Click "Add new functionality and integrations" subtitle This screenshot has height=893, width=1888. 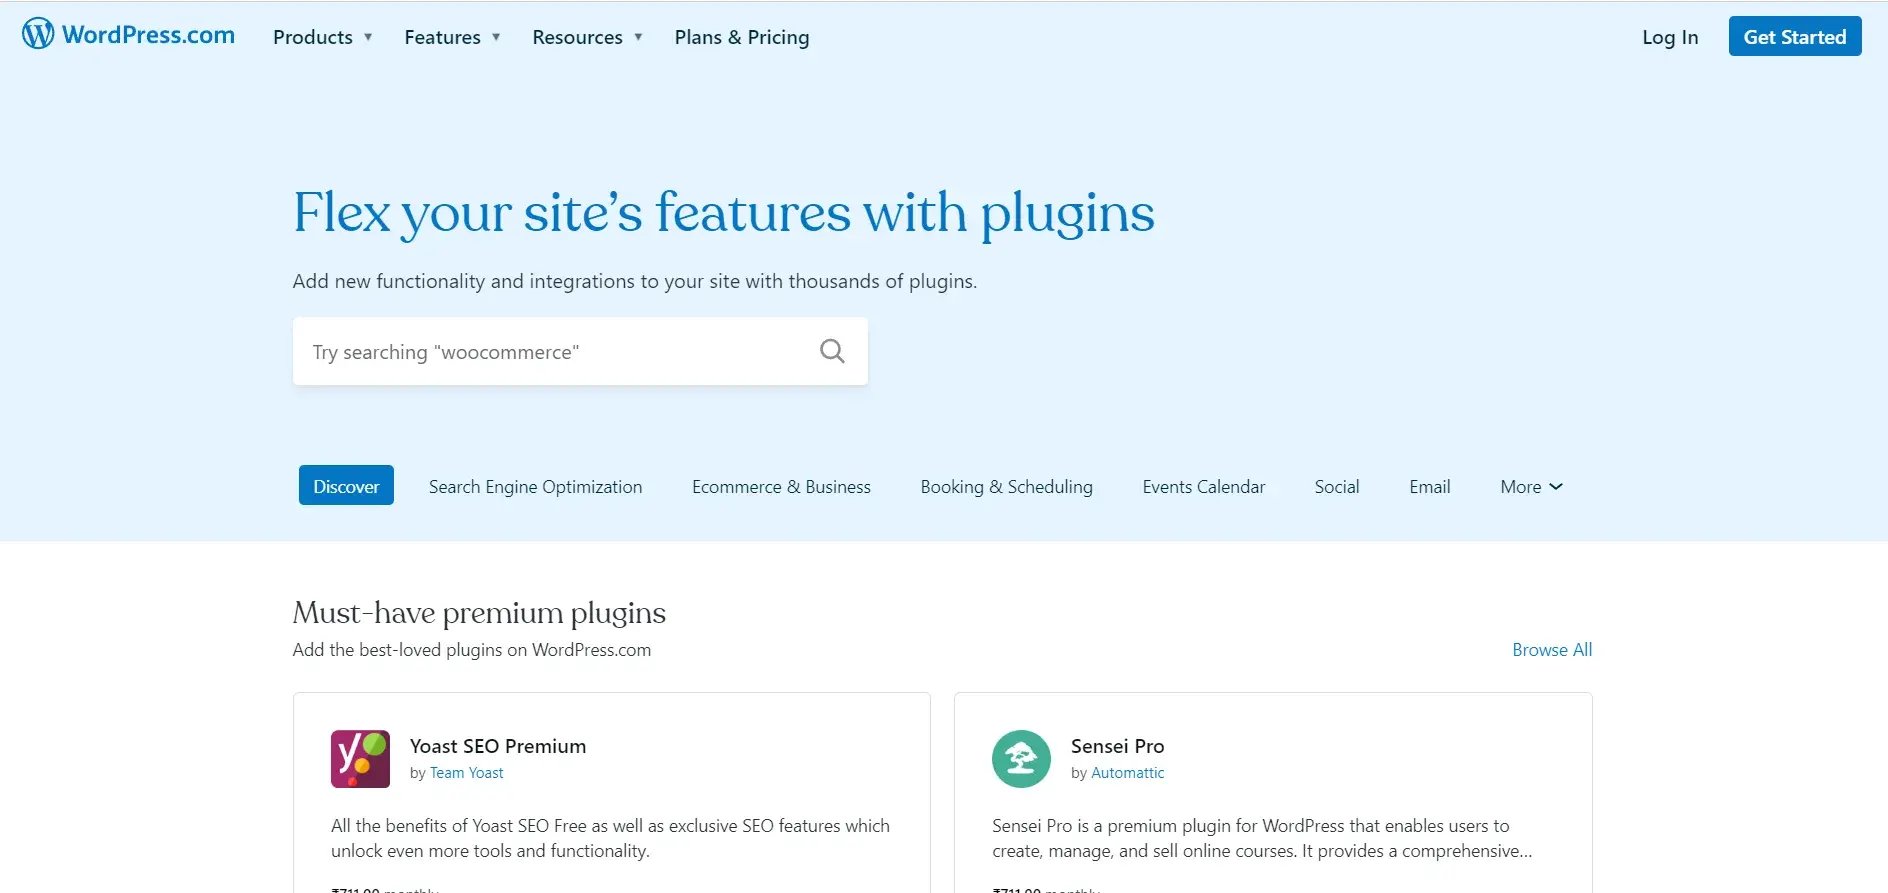635,281
